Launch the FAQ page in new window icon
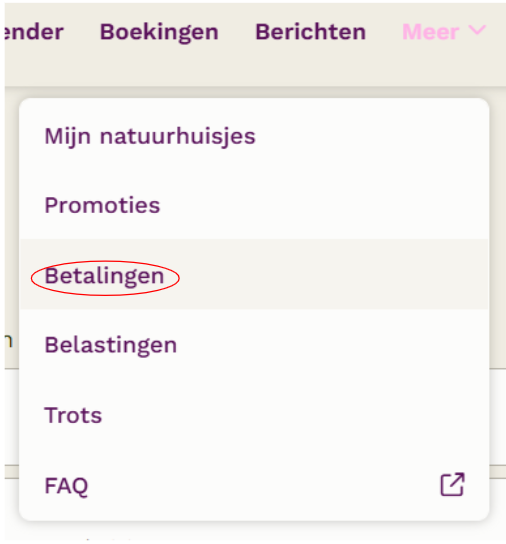Image resolution: width=506 pixels, height=544 pixels. click(x=453, y=484)
